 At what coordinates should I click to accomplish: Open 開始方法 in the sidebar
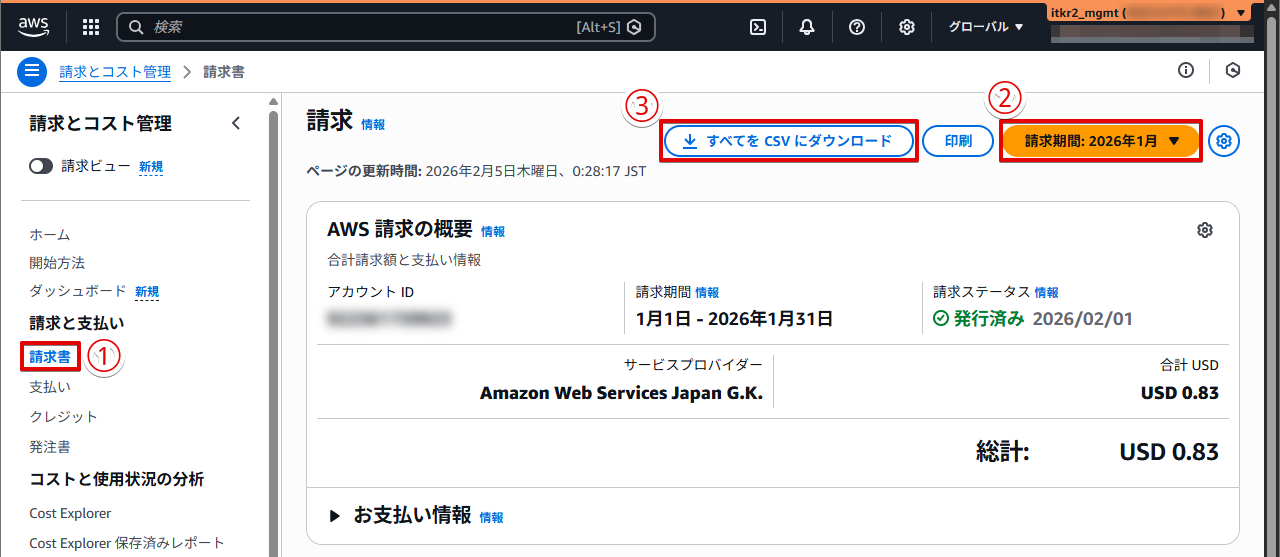click(x=57, y=263)
